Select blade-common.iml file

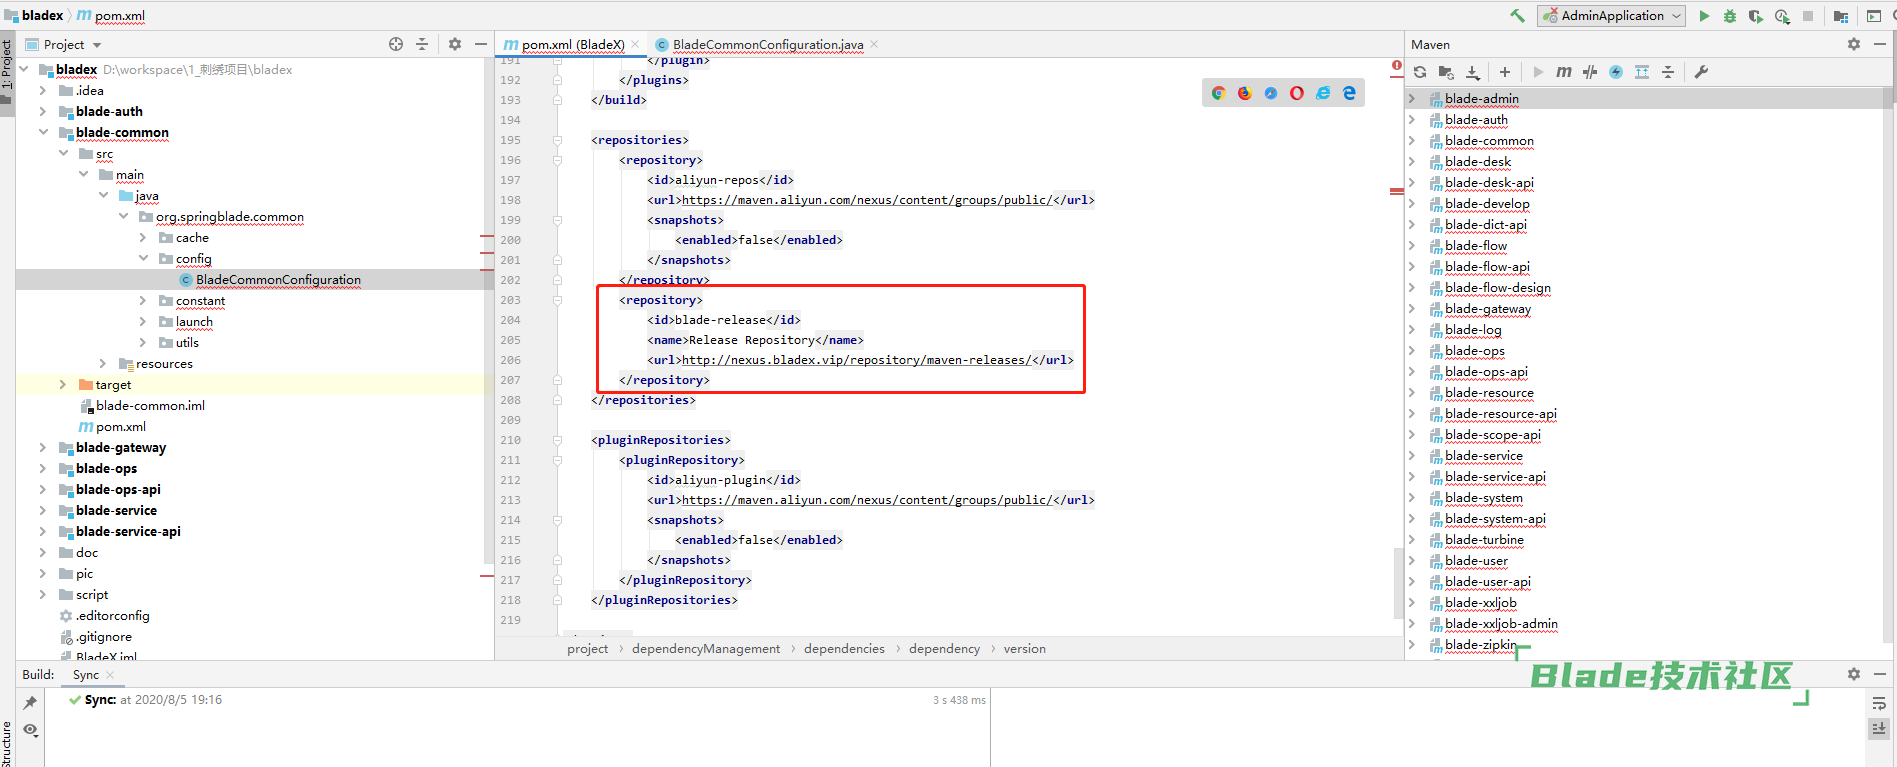(x=150, y=405)
